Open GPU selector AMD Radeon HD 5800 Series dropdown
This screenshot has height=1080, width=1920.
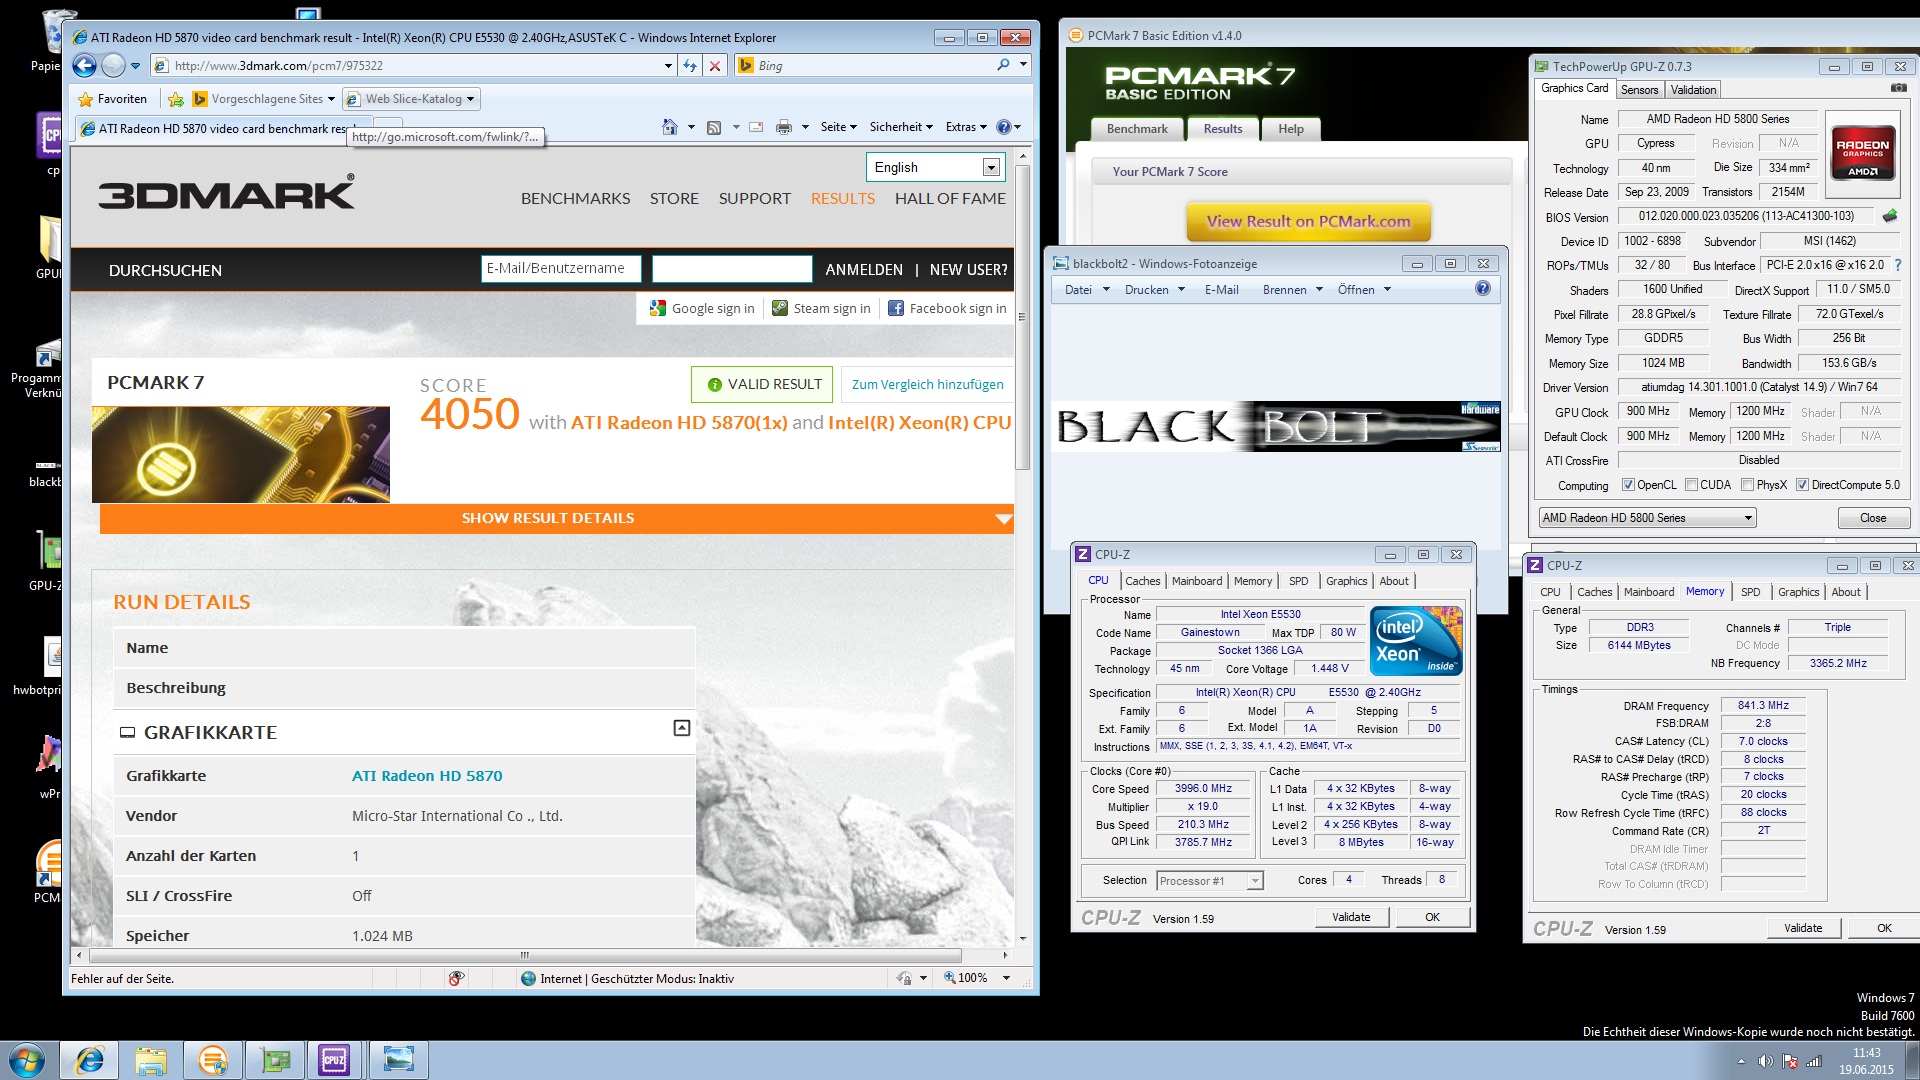[x=1647, y=518]
